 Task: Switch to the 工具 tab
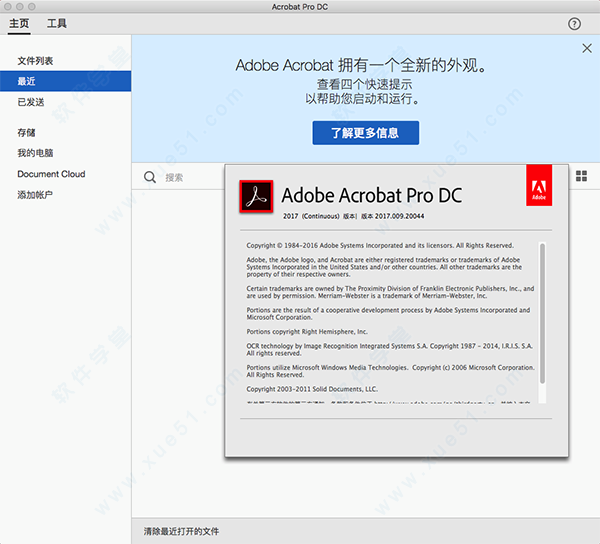point(57,24)
